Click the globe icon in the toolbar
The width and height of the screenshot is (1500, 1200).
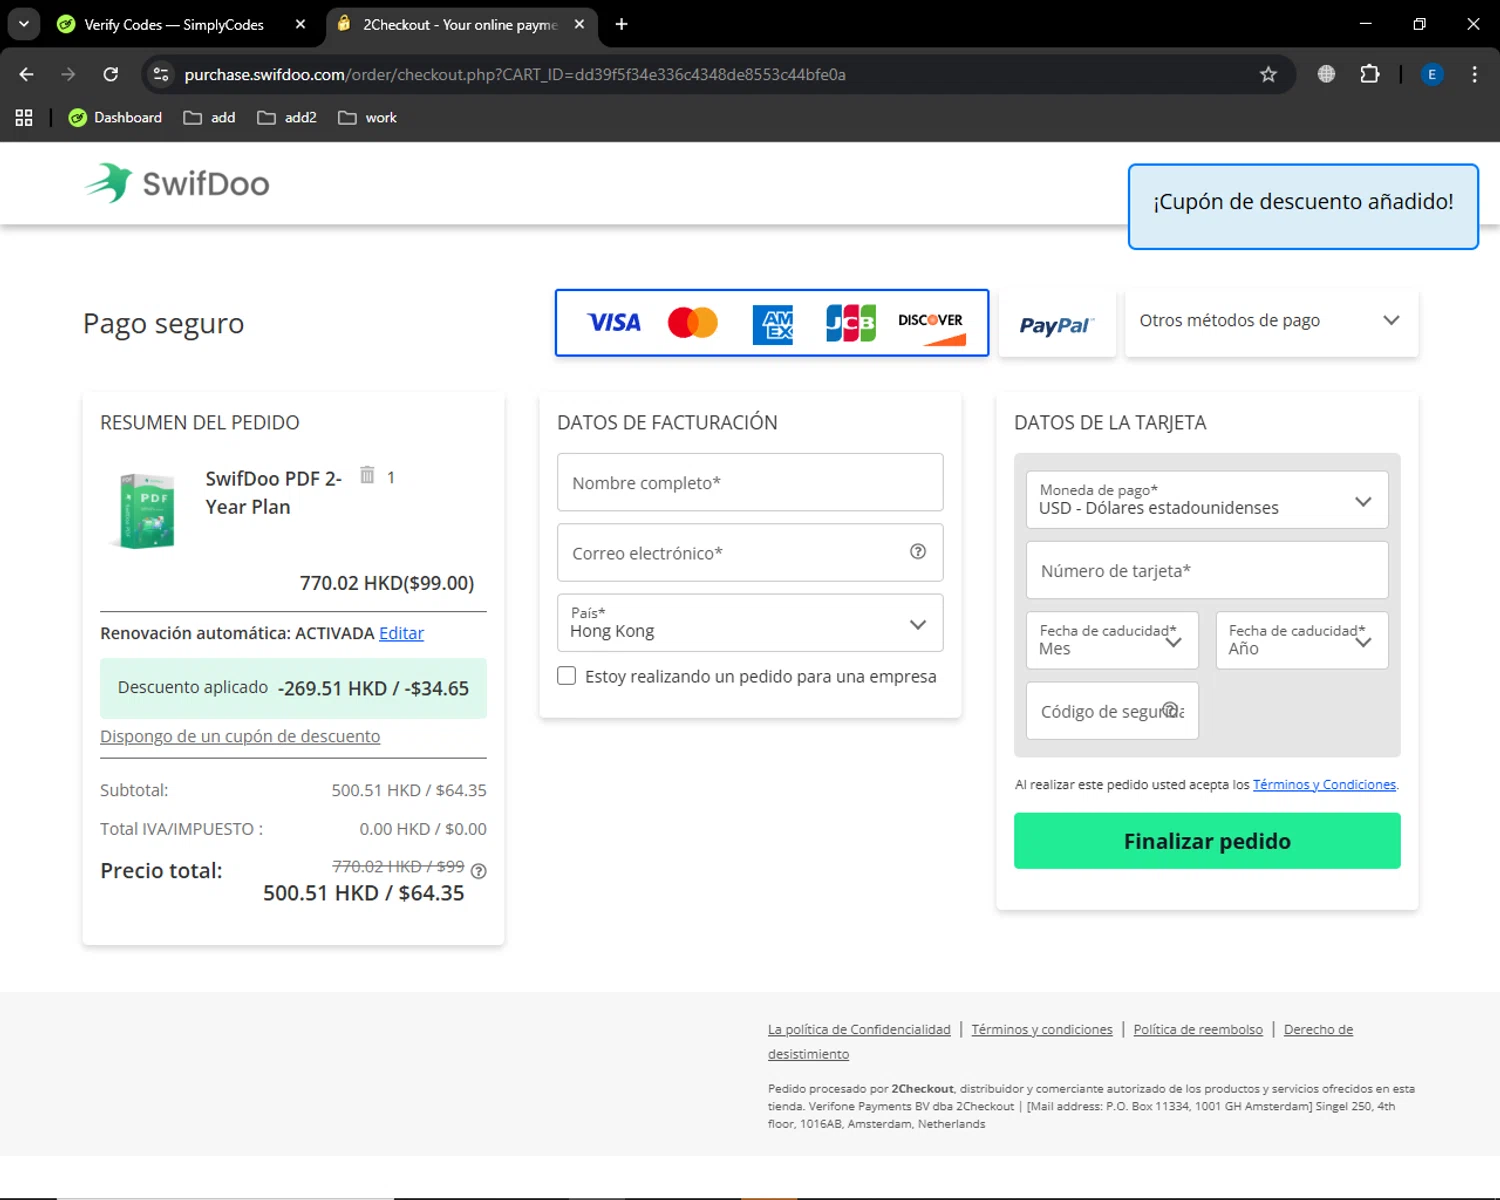[x=1326, y=74]
